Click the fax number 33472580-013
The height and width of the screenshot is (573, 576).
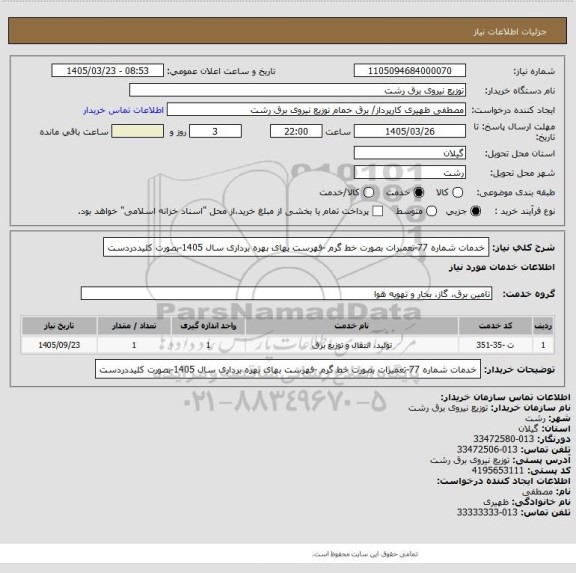click(503, 439)
